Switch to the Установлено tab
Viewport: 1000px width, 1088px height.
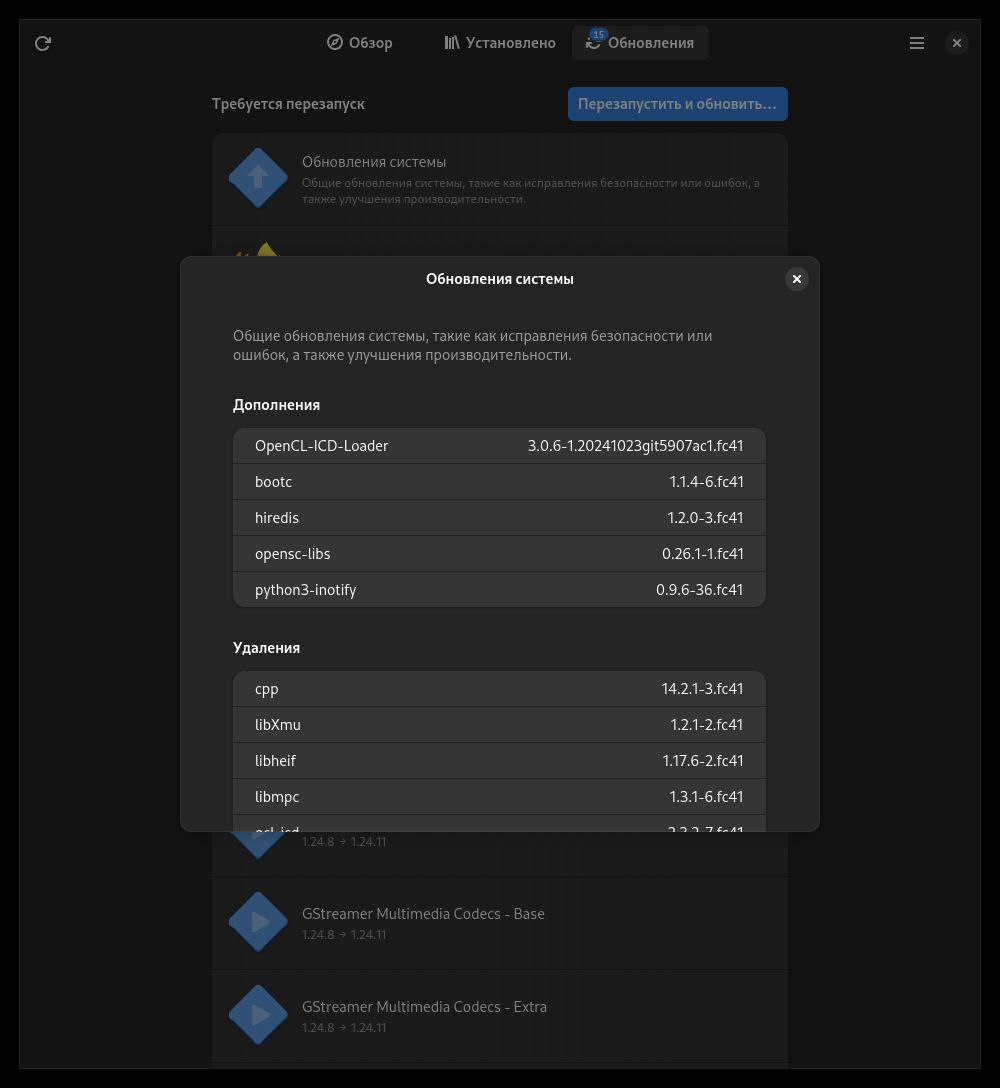tap(500, 43)
